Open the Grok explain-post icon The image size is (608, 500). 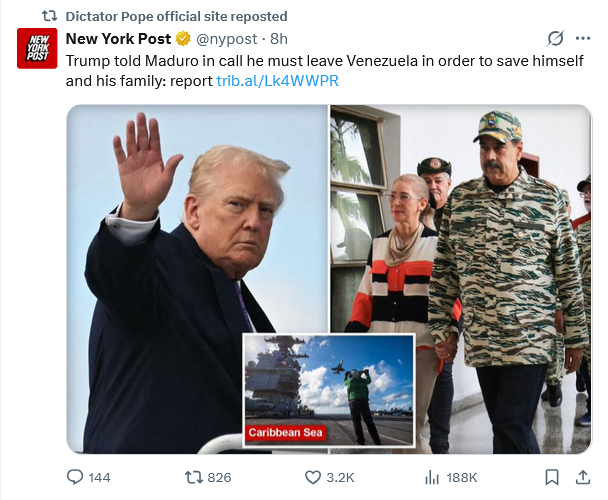tap(555, 38)
